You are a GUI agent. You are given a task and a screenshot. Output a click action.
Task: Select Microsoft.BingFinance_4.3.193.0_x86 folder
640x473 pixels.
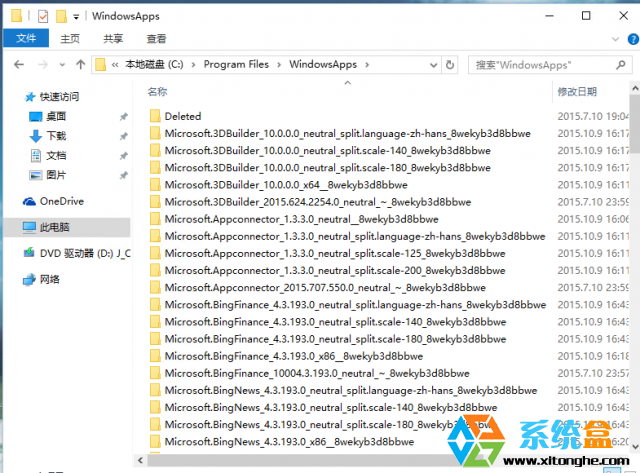click(293, 356)
